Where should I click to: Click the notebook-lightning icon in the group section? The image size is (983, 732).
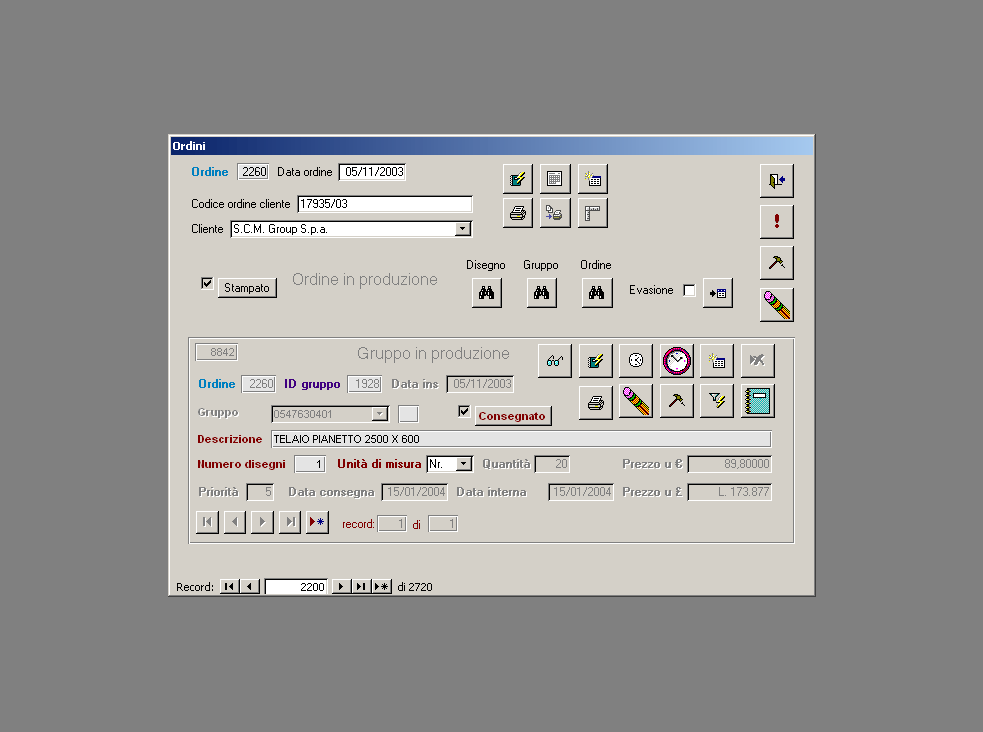click(596, 360)
